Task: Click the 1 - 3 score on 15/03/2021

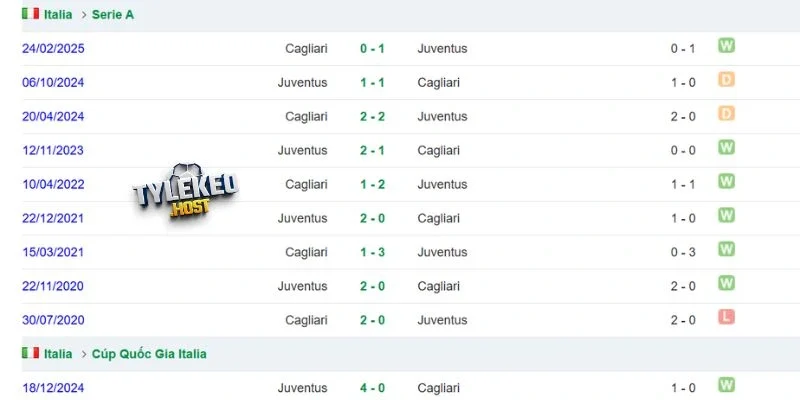Action: pos(372,253)
